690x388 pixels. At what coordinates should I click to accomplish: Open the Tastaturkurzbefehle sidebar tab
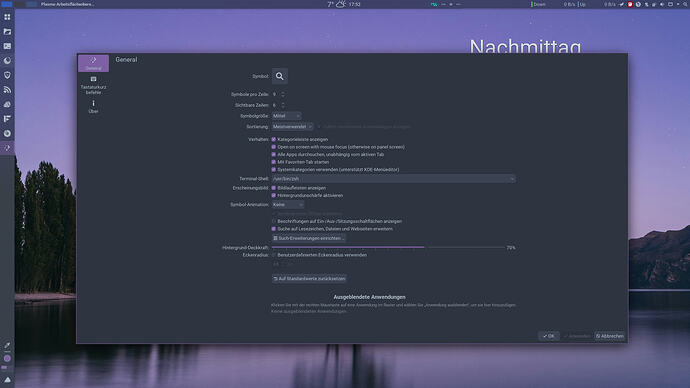93,85
